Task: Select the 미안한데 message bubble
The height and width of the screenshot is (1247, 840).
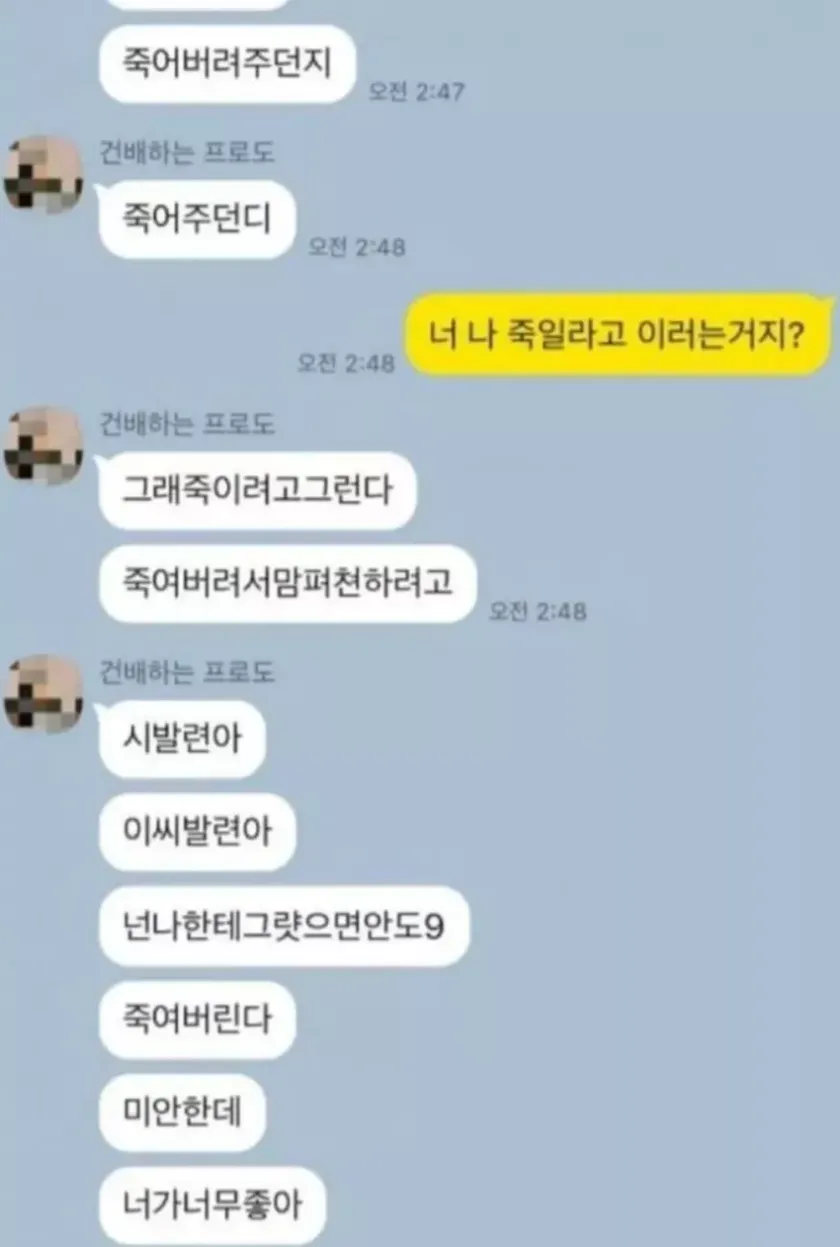Action: (182, 1113)
